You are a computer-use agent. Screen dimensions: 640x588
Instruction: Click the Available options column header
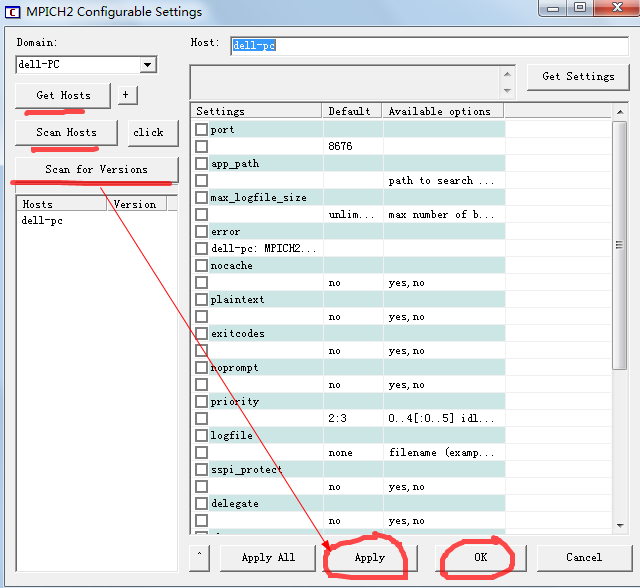point(443,111)
